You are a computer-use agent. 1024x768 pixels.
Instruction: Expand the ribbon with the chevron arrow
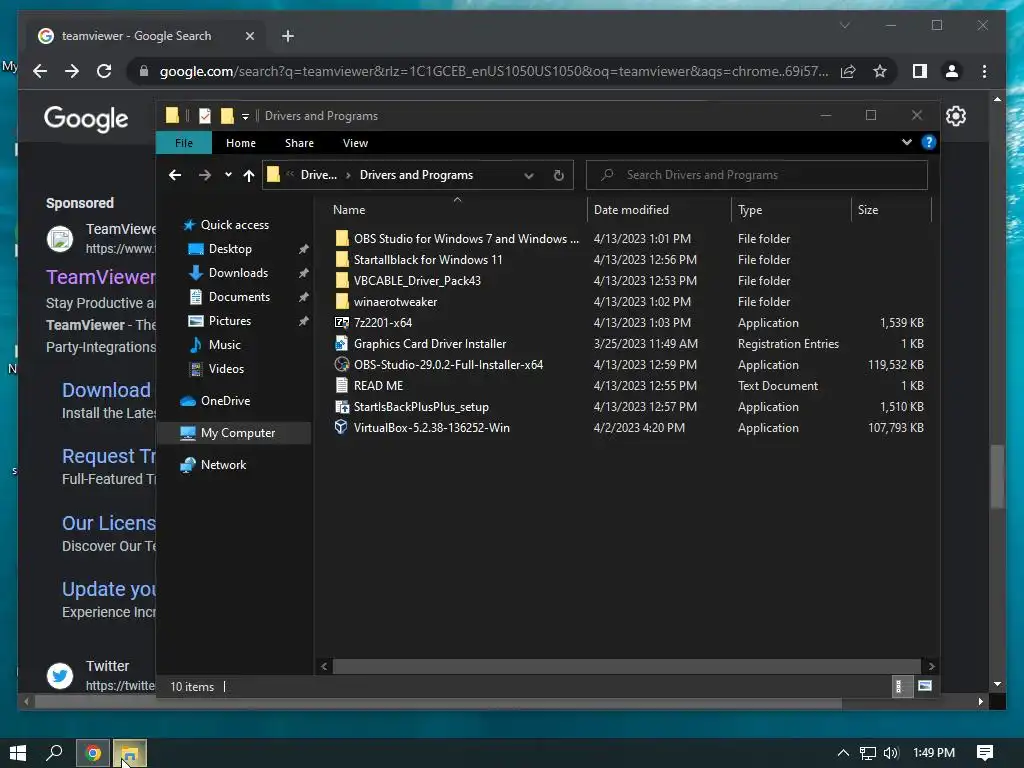click(x=906, y=142)
